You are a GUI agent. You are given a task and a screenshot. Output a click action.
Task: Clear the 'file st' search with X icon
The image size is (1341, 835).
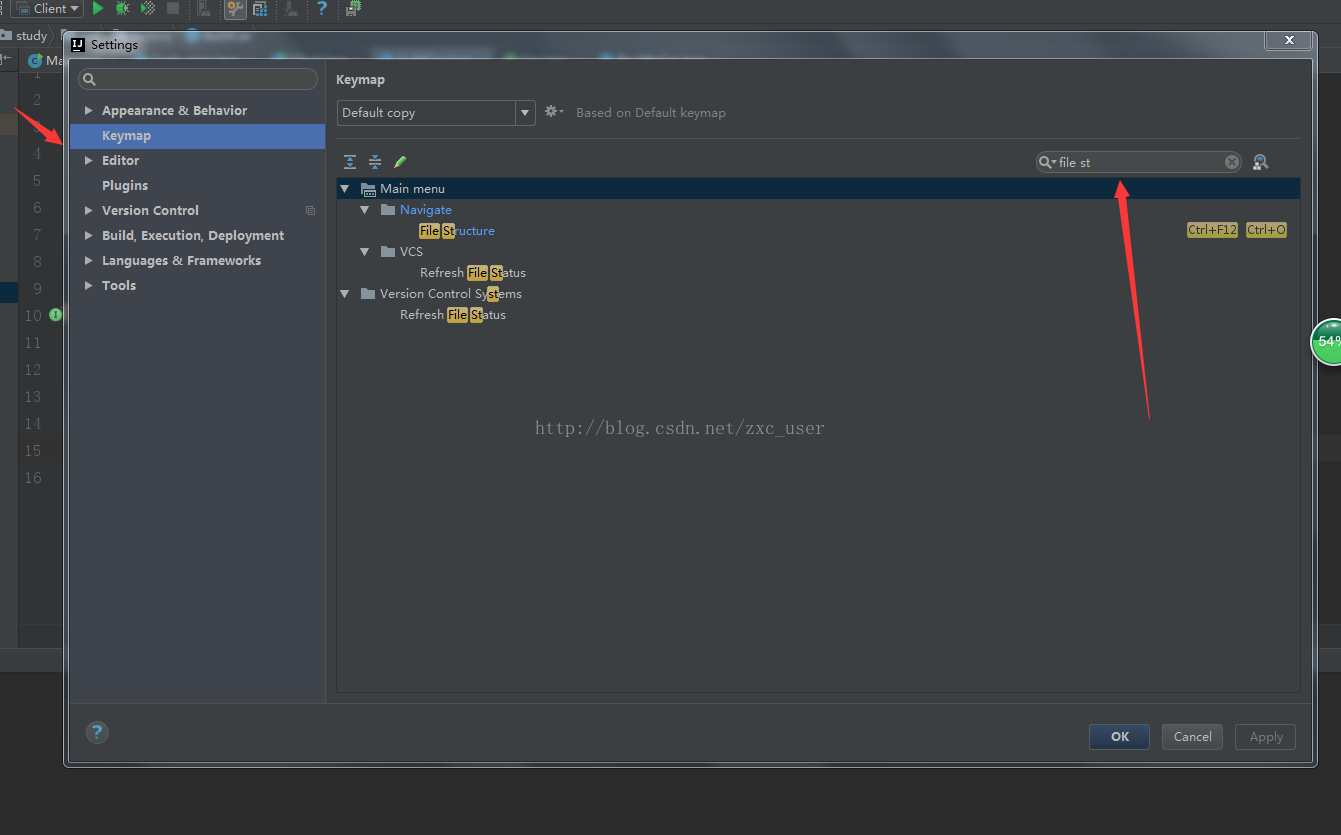click(x=1232, y=162)
